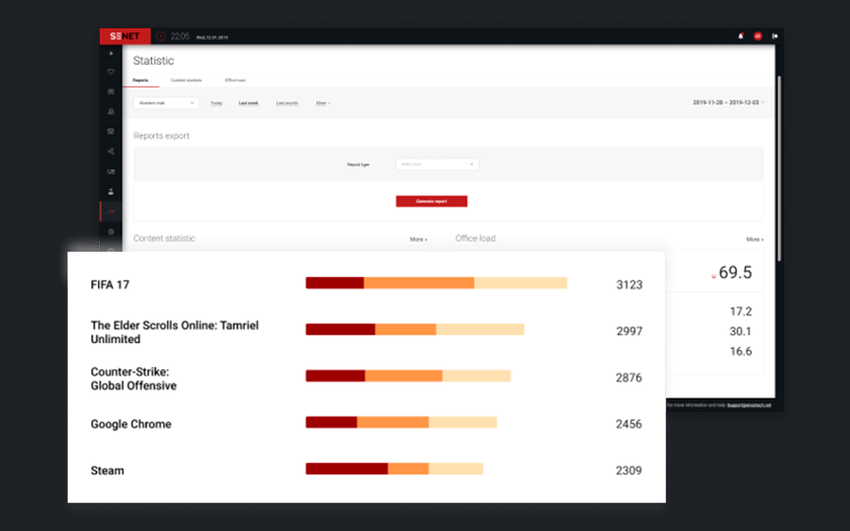Click the logout icon in top bar
Viewport: 850px width, 531px height.
click(x=775, y=37)
